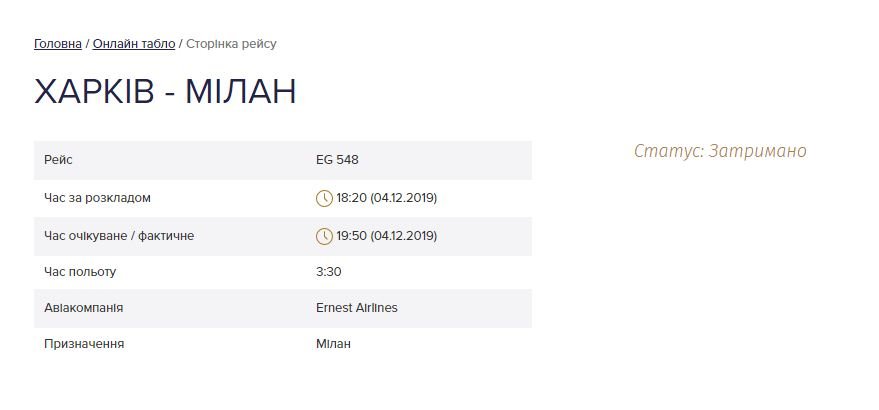The image size is (879, 410).
Task: Click the Час польоту label
Action: tap(81, 272)
